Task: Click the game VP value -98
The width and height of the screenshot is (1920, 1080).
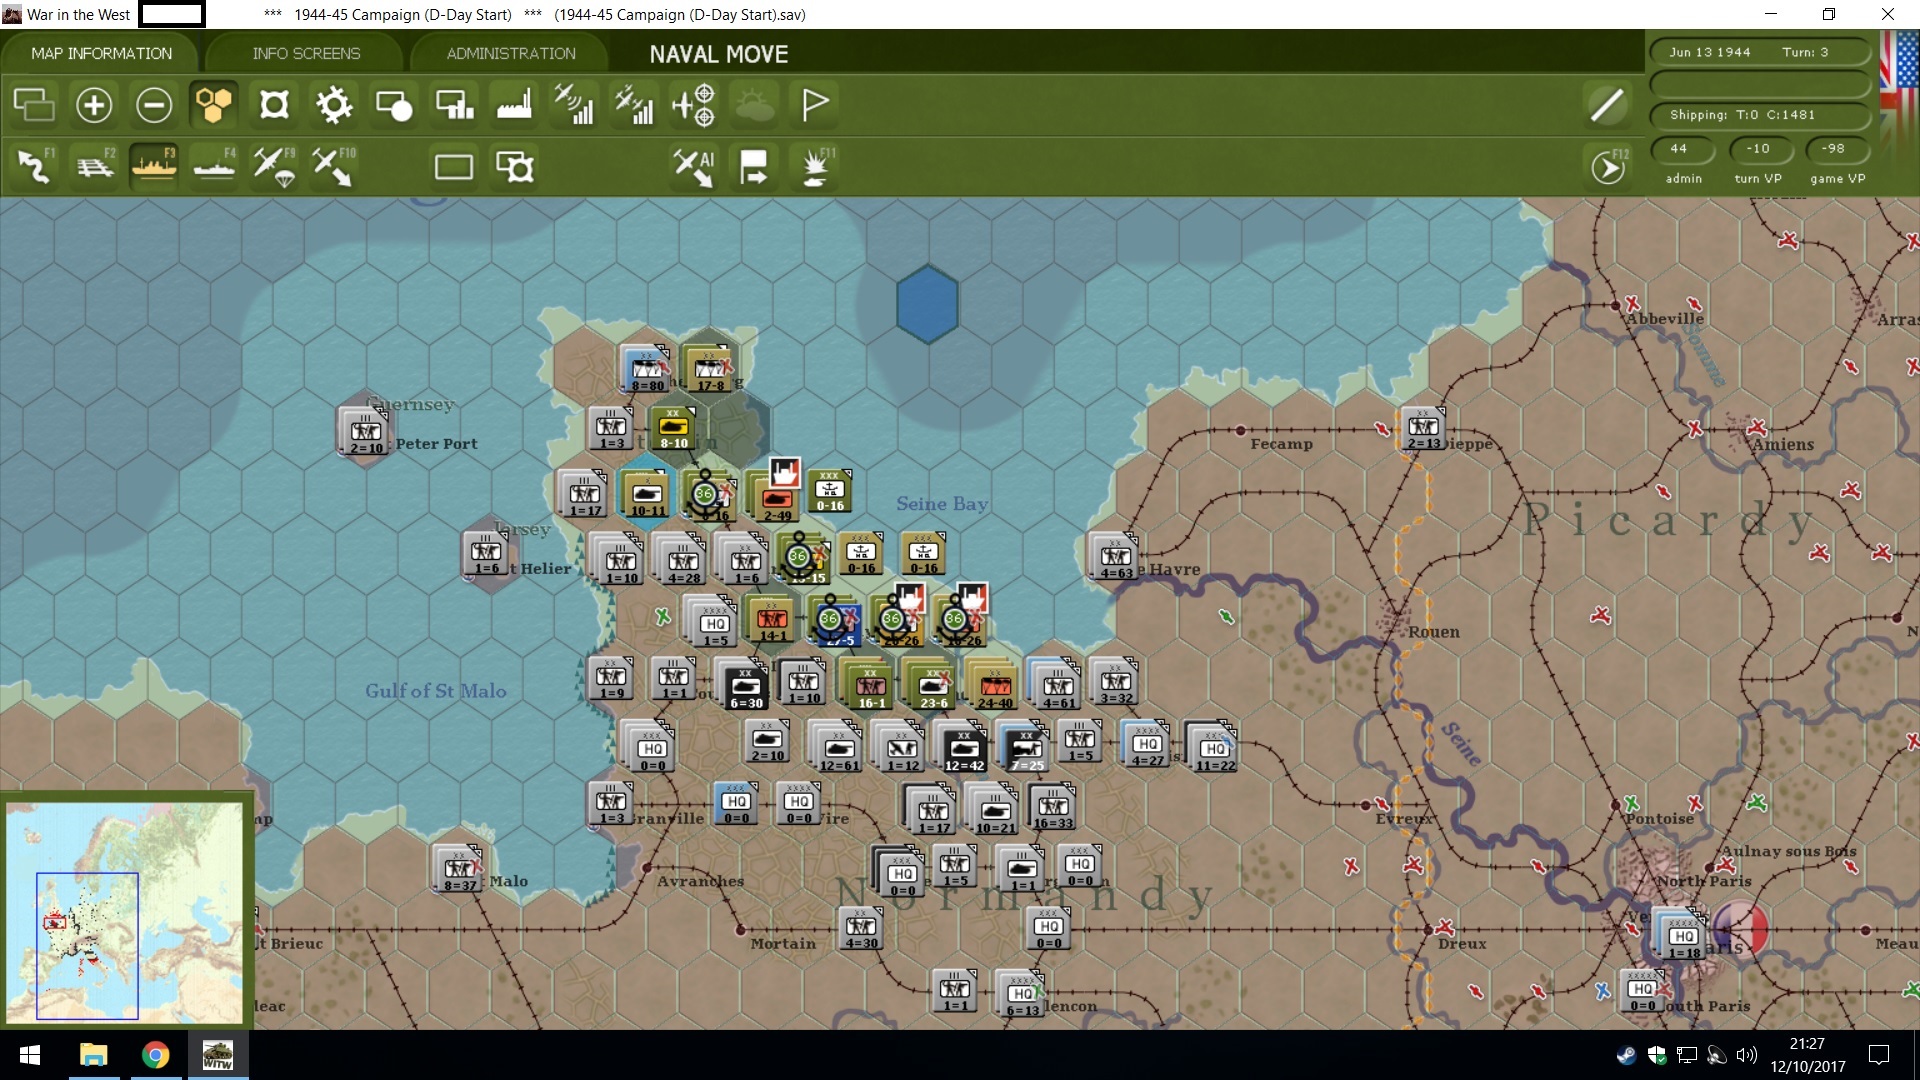Action: tap(1836, 148)
